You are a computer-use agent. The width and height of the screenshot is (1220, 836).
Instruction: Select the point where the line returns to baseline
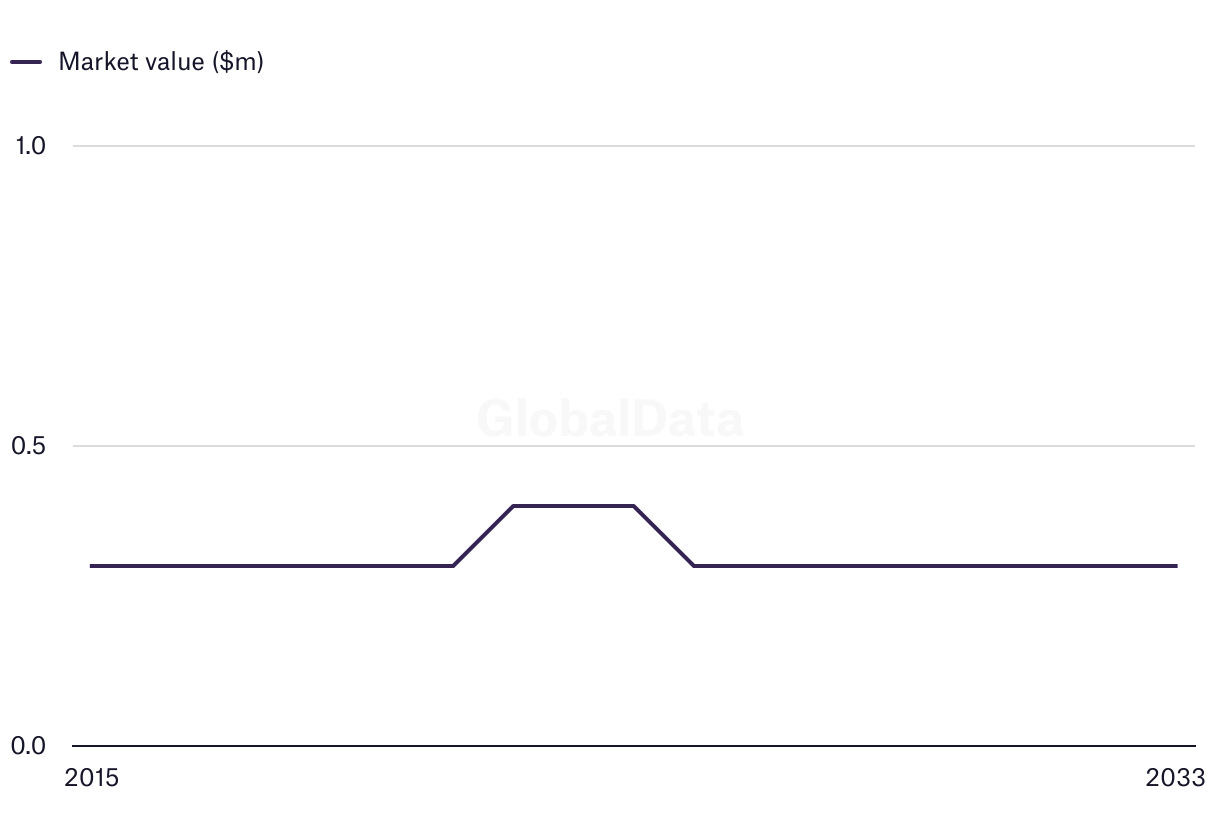point(695,566)
